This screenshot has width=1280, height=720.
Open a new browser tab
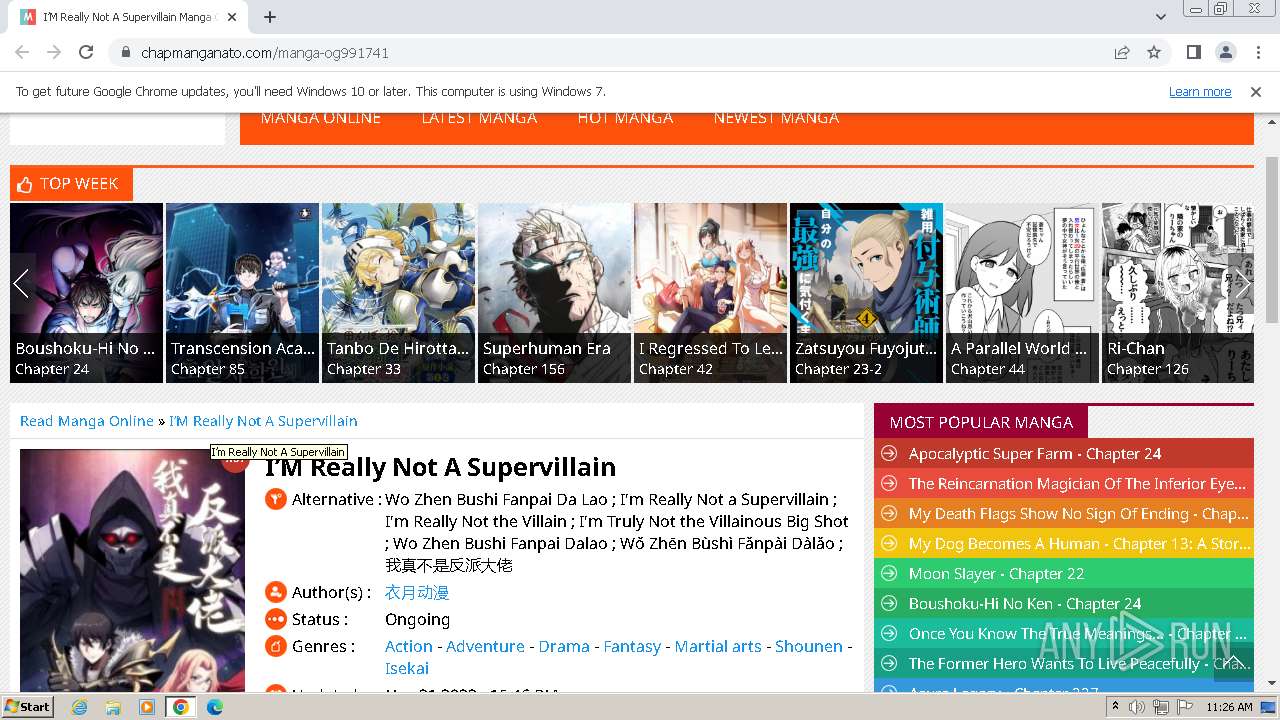click(x=270, y=17)
